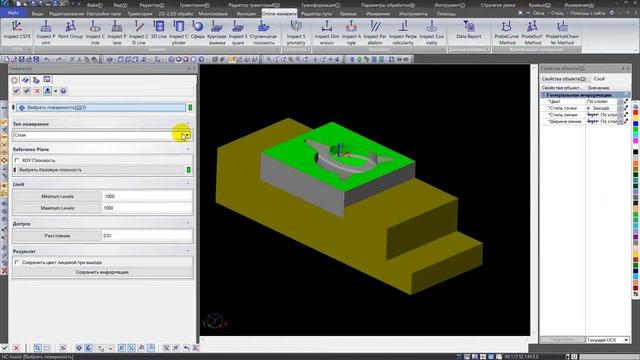The height and width of the screenshot is (360, 640).
Task: Click the undo arrow in quick toolbar
Action: coord(47,60)
